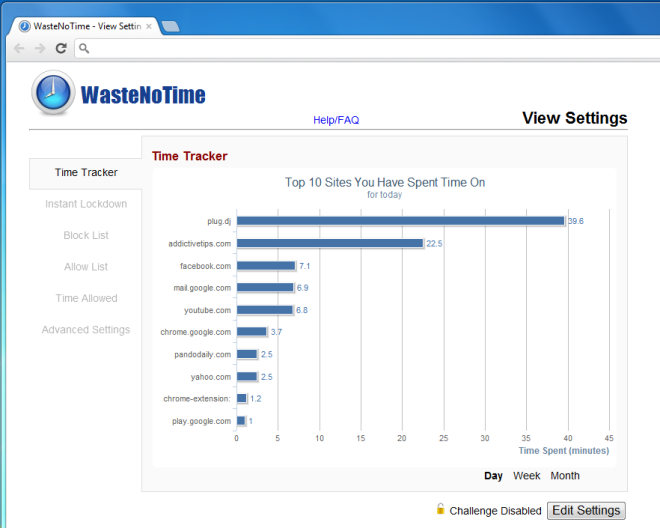Click the 22.5 value label

(x=434, y=243)
